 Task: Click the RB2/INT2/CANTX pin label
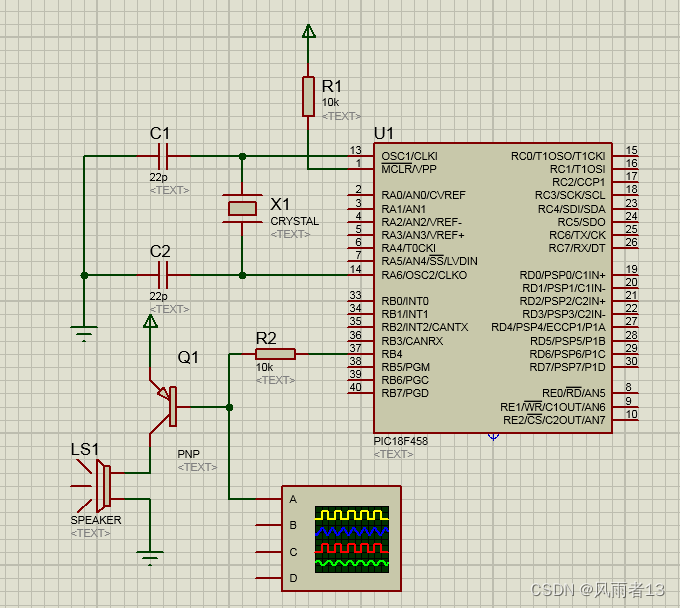point(425,327)
